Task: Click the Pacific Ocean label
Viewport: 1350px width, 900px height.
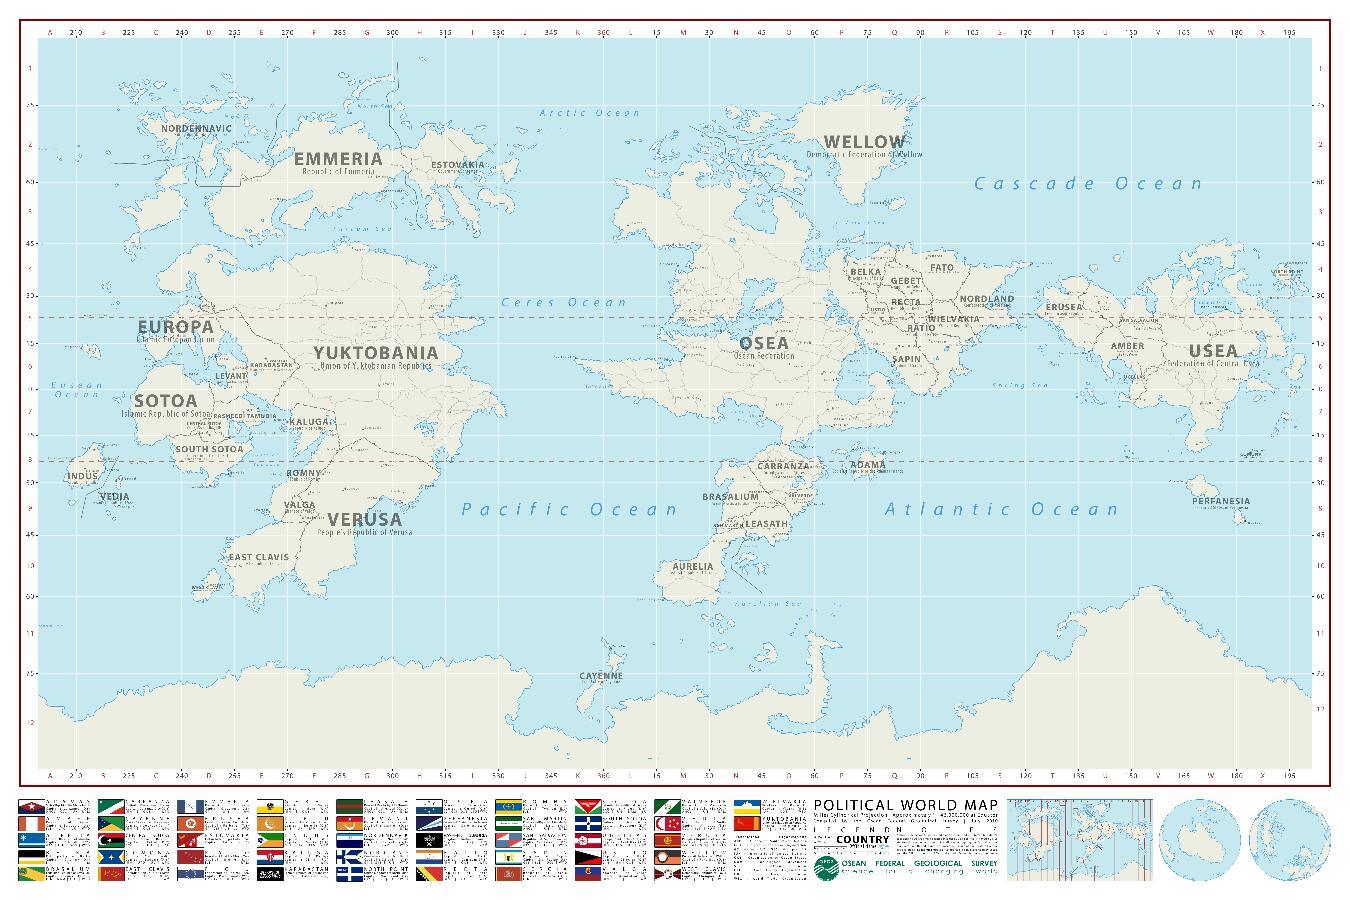Action: tap(569, 510)
